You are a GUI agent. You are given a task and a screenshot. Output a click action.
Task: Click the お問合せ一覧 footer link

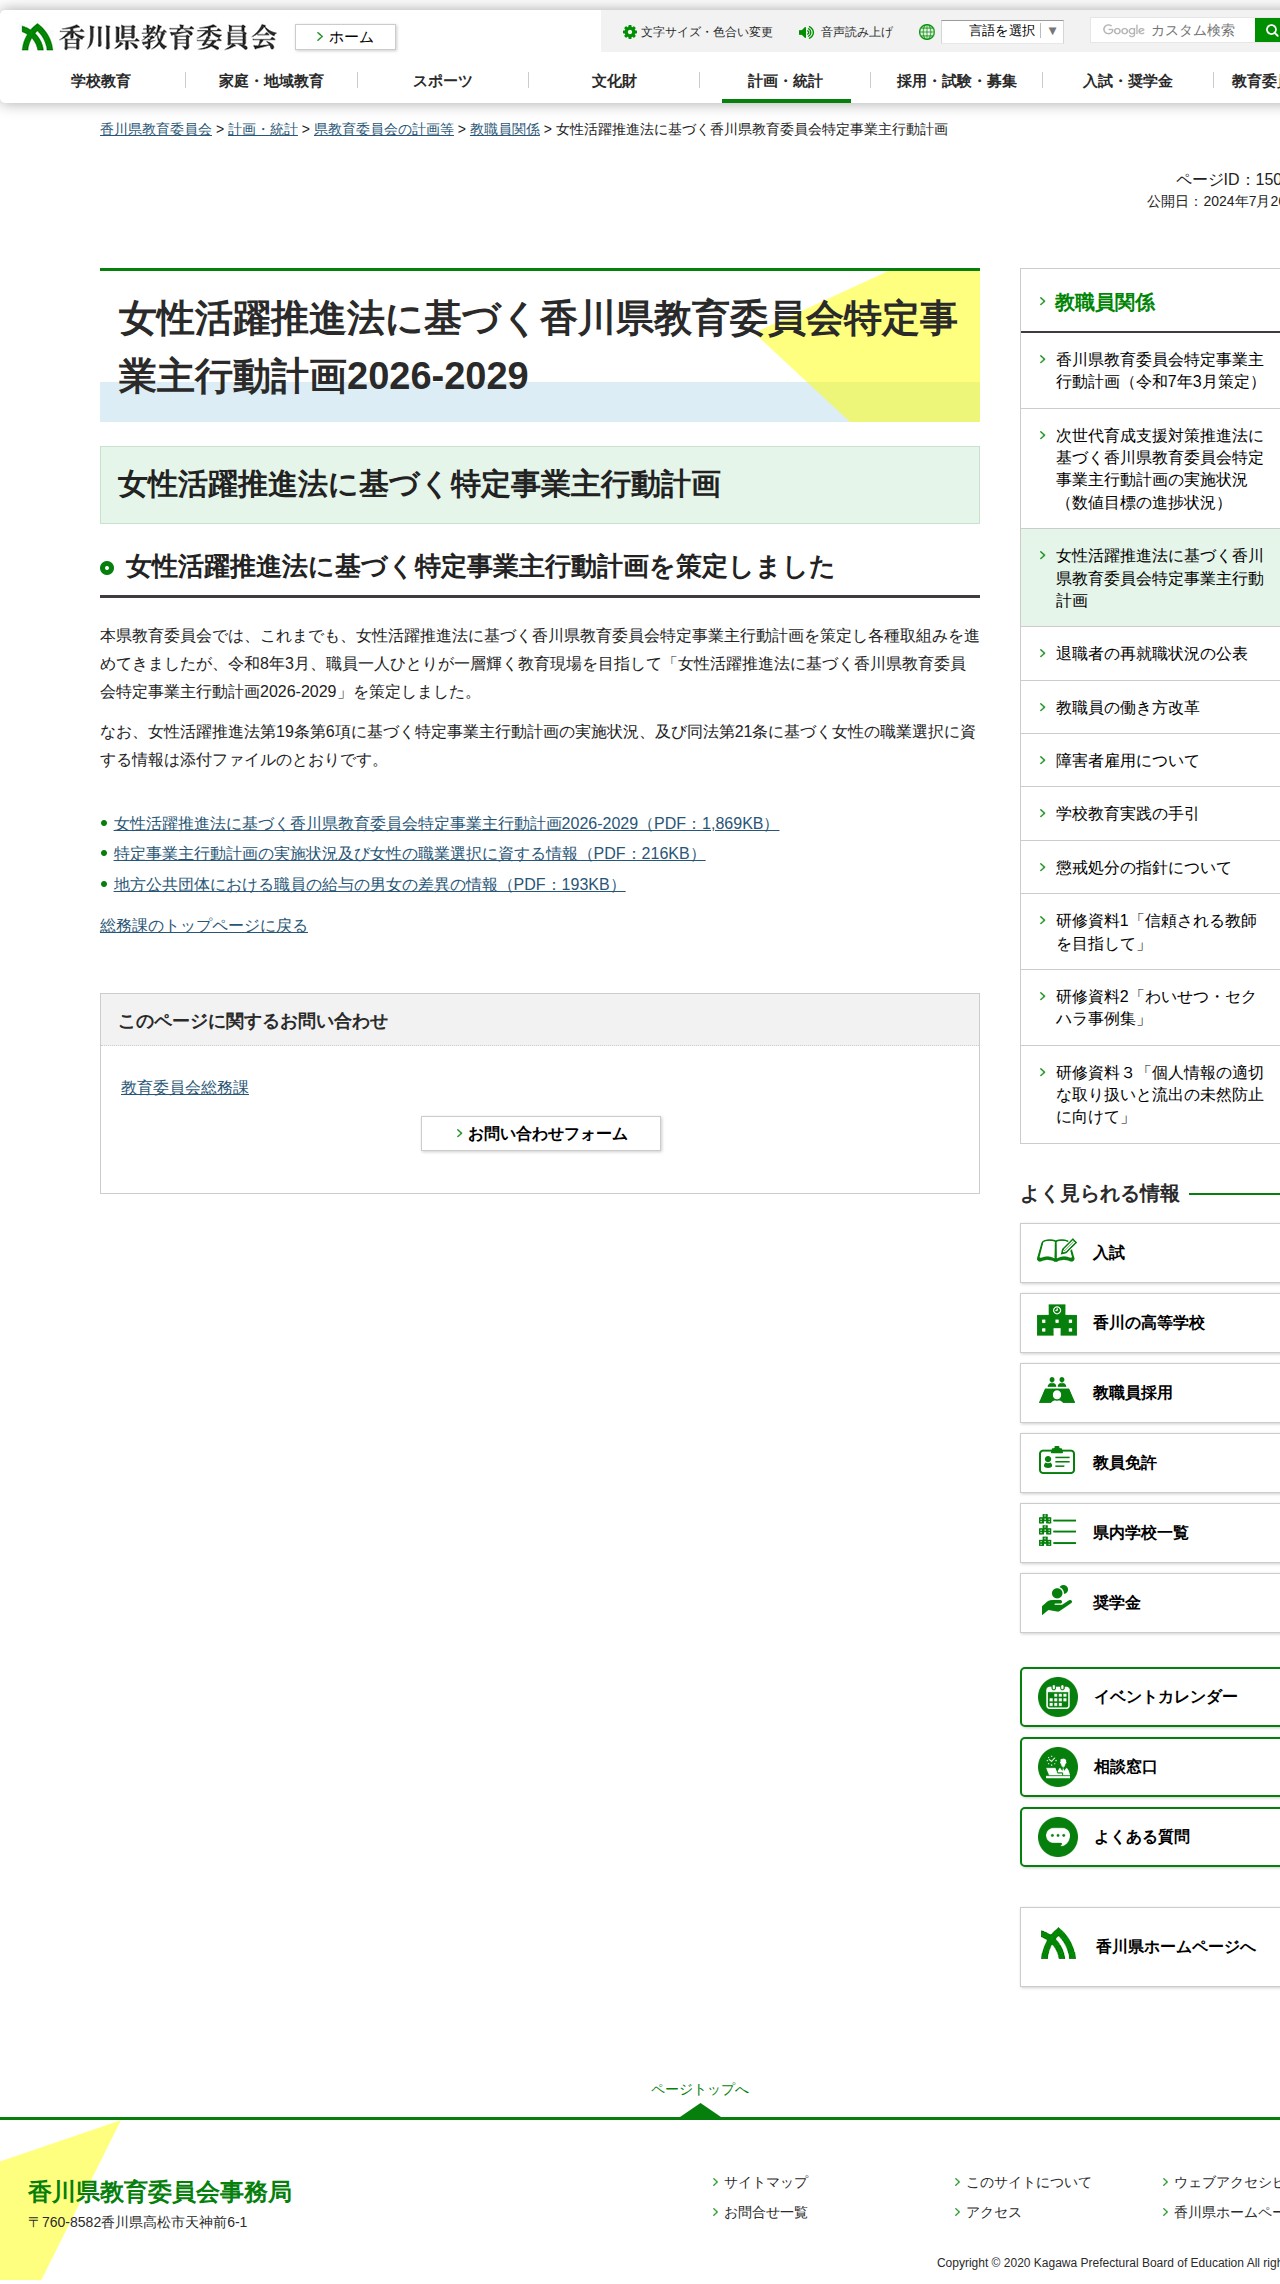(x=766, y=2212)
